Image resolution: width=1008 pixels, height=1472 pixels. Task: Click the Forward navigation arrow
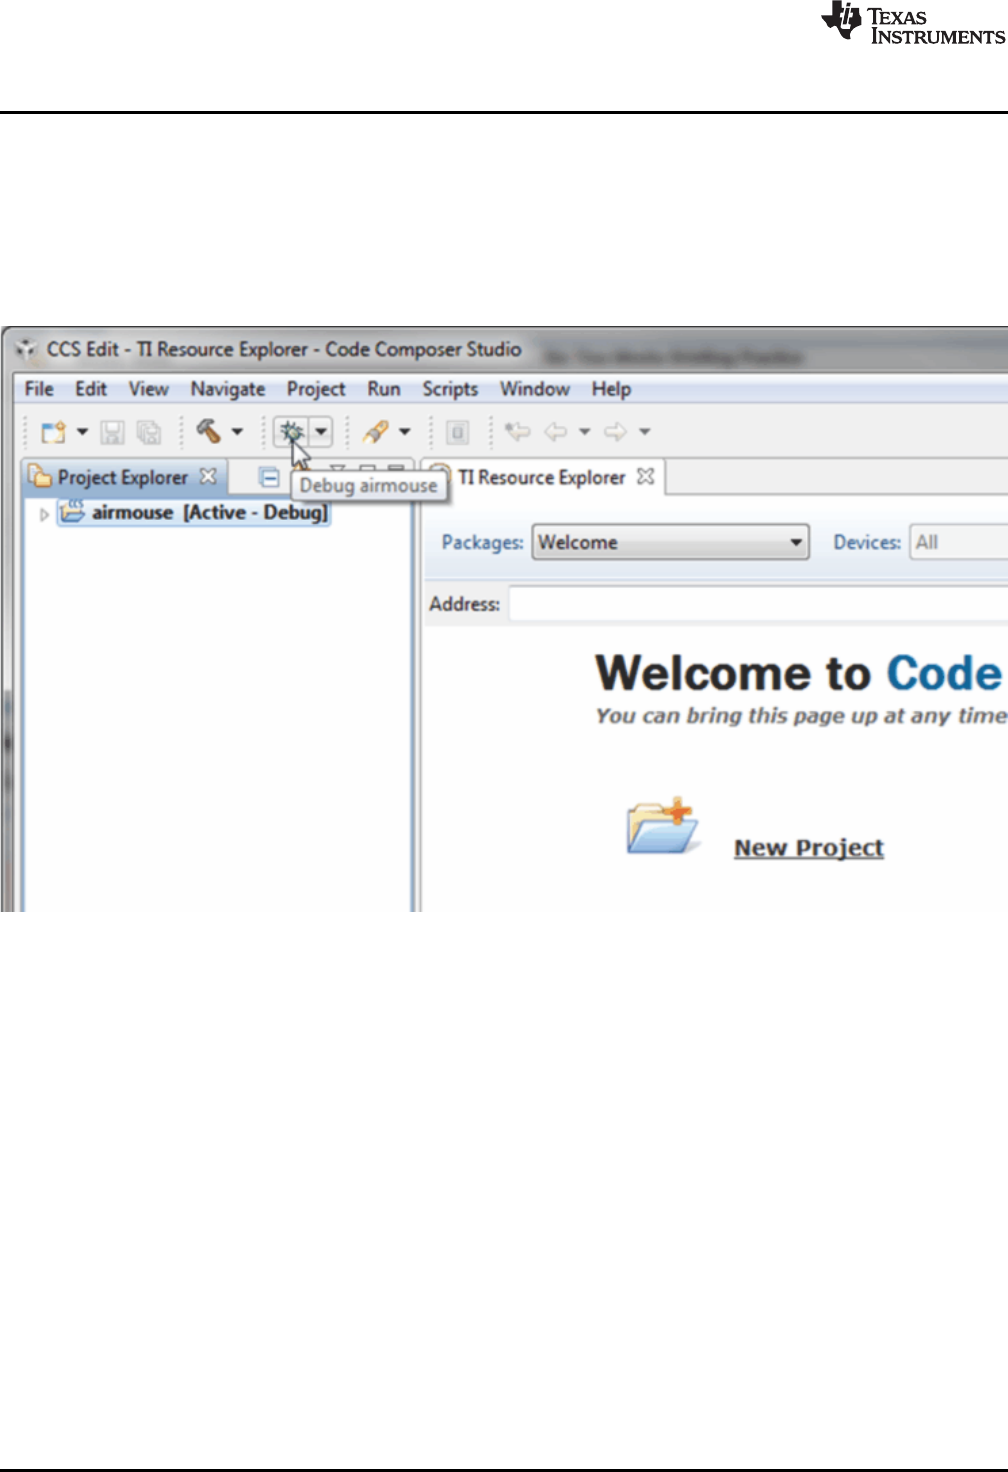615,432
